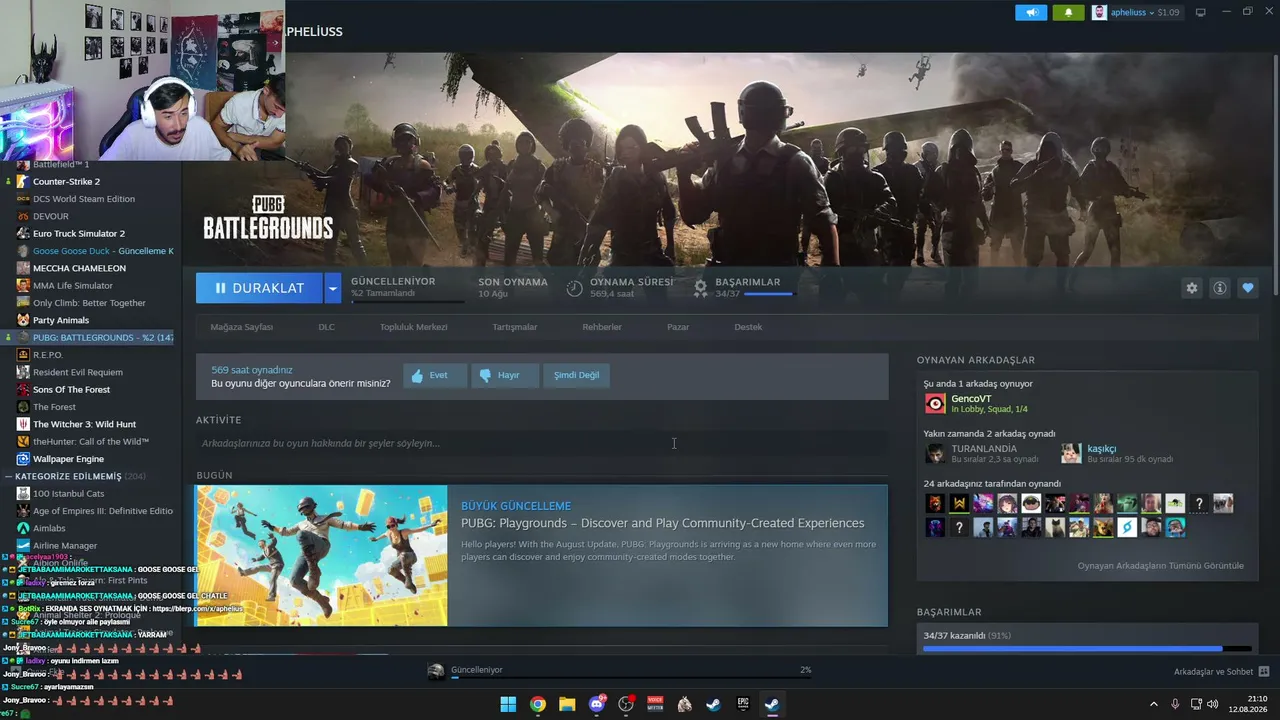Open the Mağaza Sayfası tab
The height and width of the screenshot is (720, 1280).
tap(241, 327)
